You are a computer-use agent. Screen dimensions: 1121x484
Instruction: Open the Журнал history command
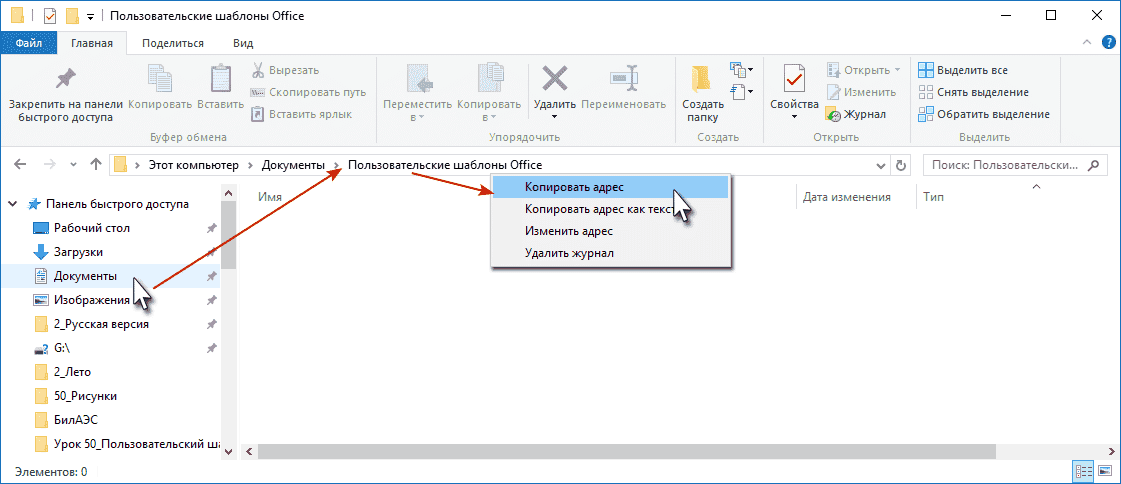point(856,114)
